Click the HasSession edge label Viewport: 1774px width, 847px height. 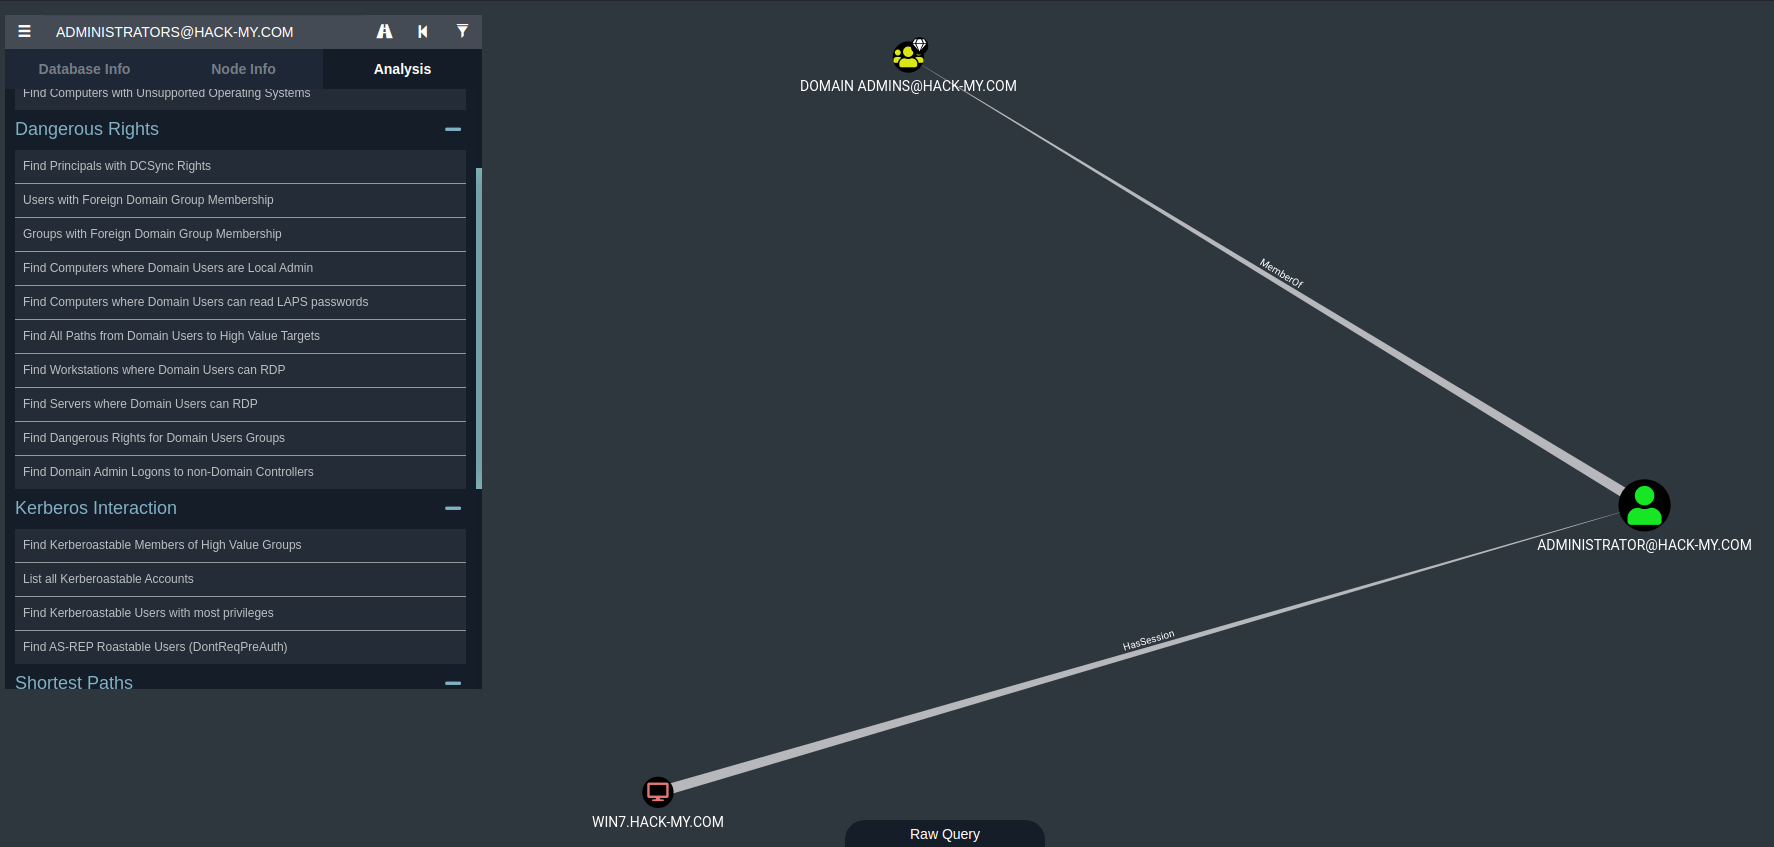click(1148, 641)
